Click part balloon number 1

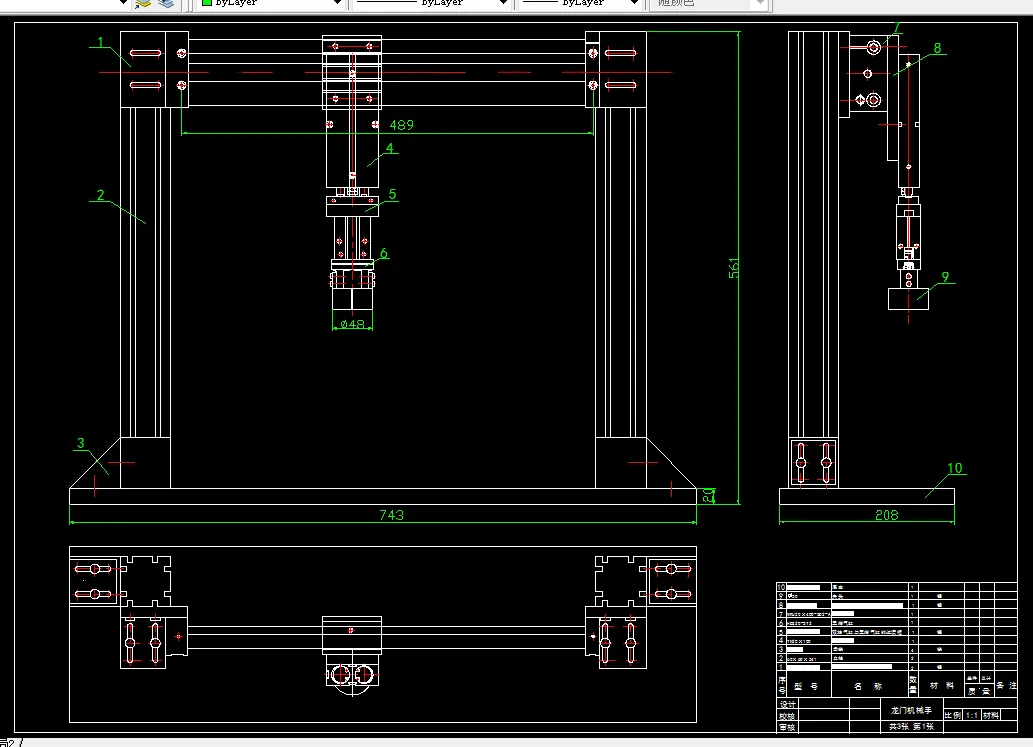click(x=100, y=42)
